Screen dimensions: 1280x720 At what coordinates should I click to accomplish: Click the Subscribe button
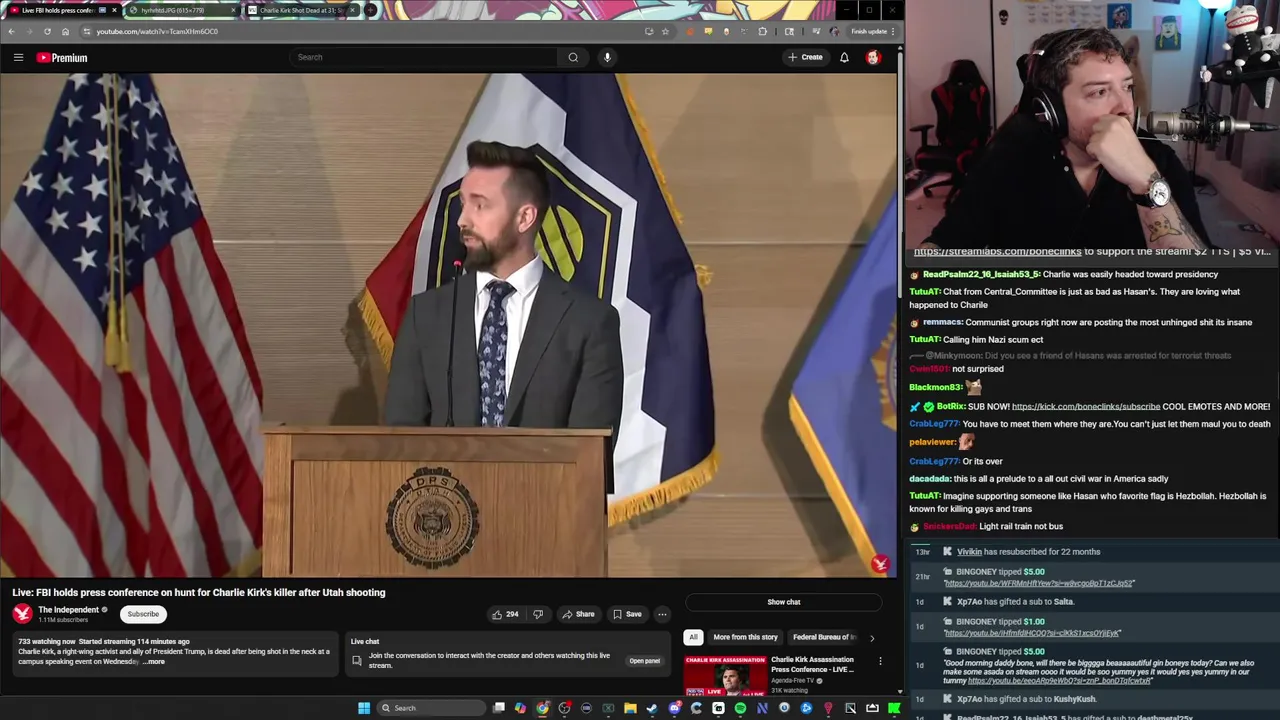coord(143,614)
